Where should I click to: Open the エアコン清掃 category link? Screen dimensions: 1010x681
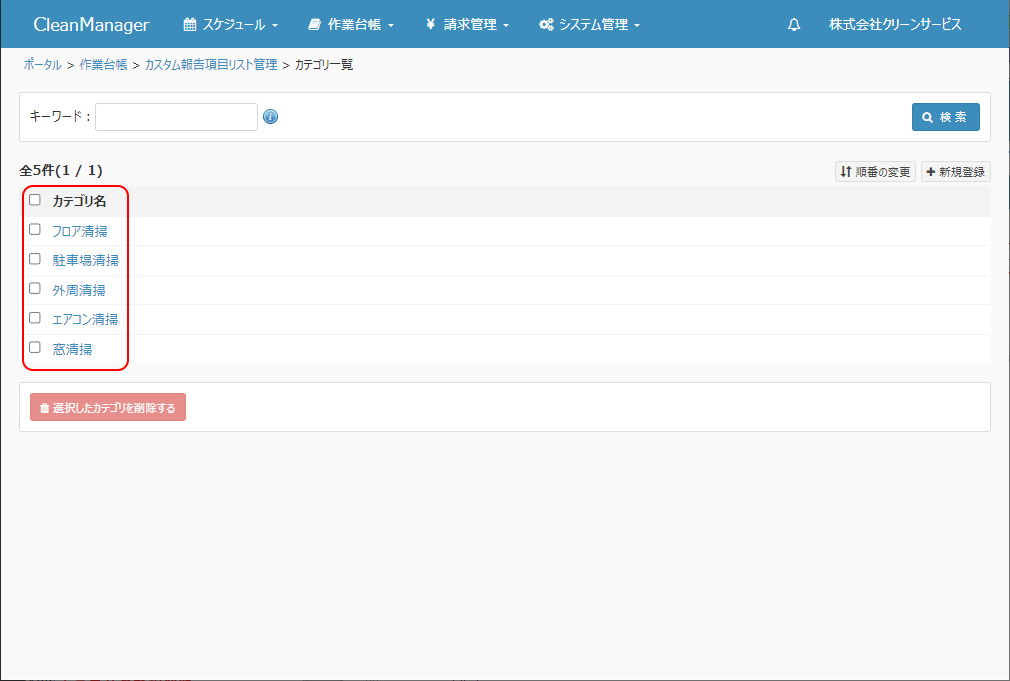(85, 319)
